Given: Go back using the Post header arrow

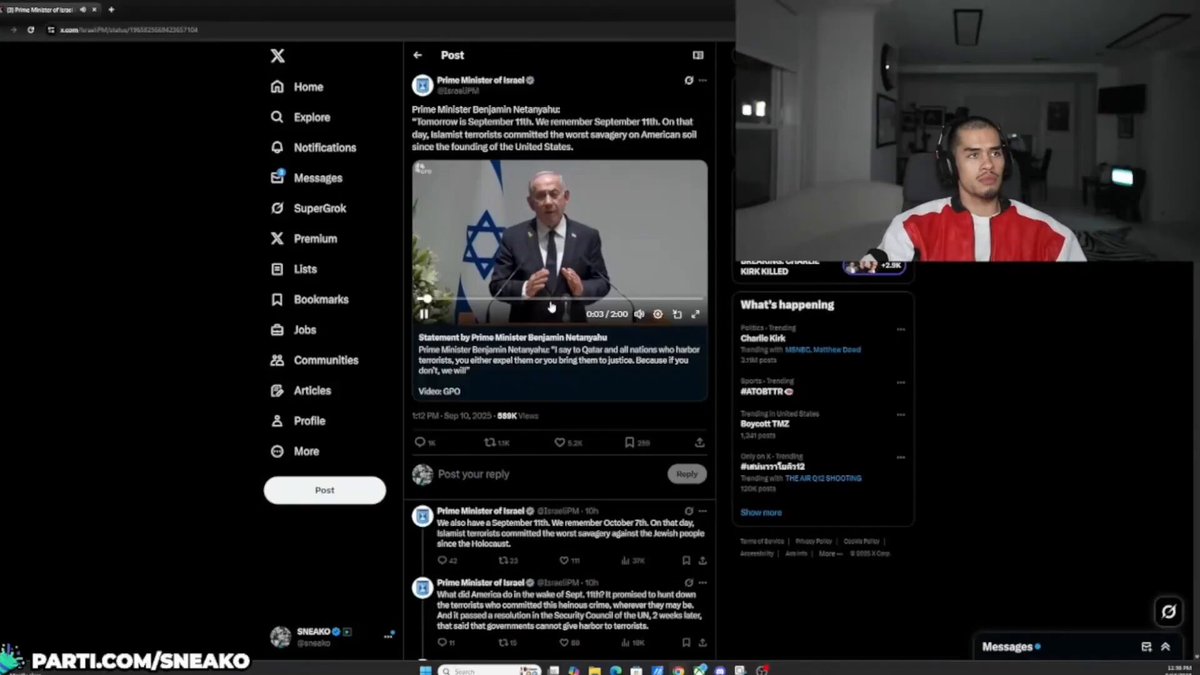Looking at the screenshot, I should pos(418,55).
